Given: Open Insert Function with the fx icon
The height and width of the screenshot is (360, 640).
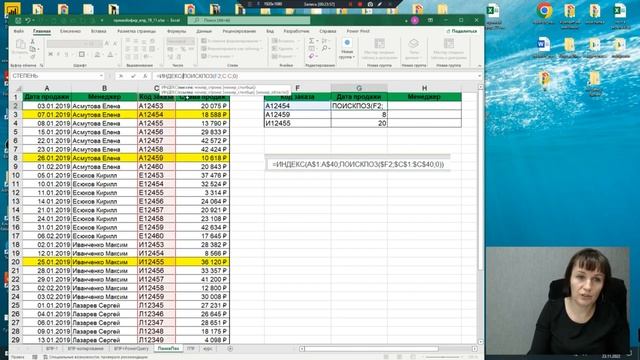Looking at the screenshot, I should click(145, 76).
